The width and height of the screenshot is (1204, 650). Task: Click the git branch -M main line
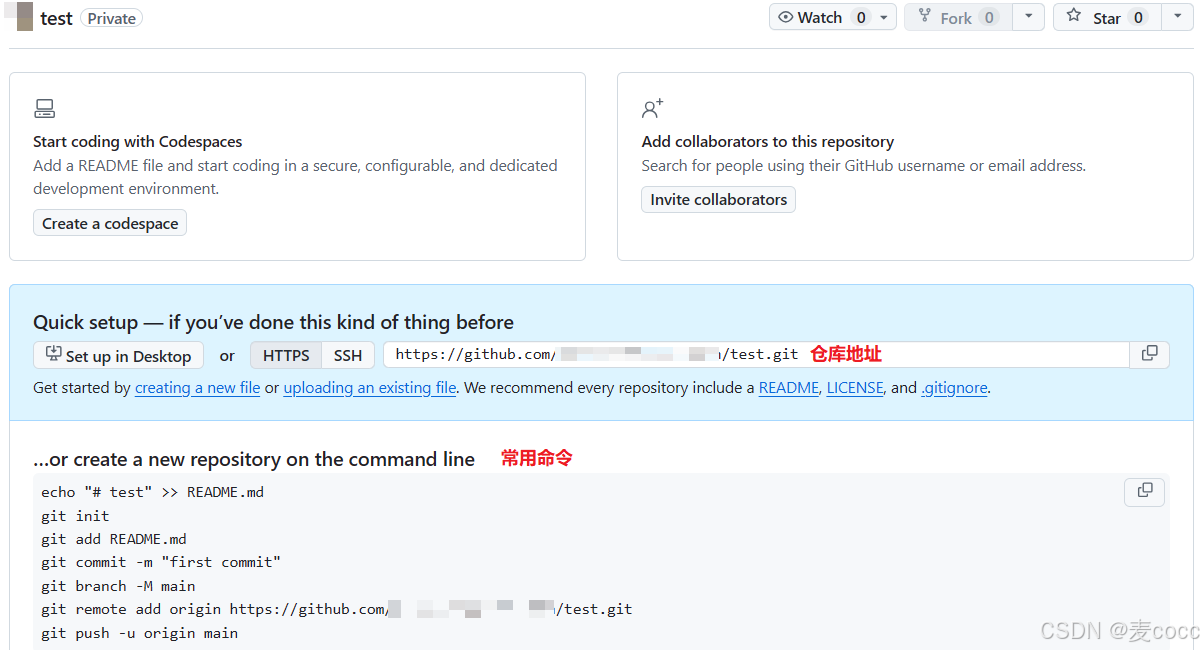pos(118,586)
